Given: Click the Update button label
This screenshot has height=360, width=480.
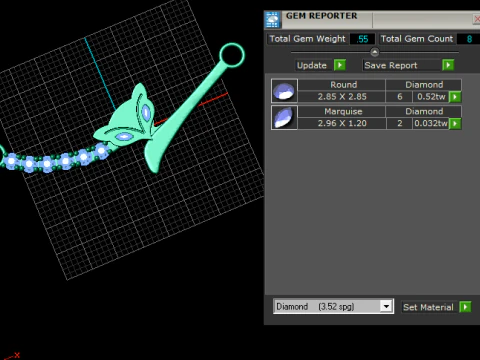Looking at the screenshot, I should click(312, 65).
